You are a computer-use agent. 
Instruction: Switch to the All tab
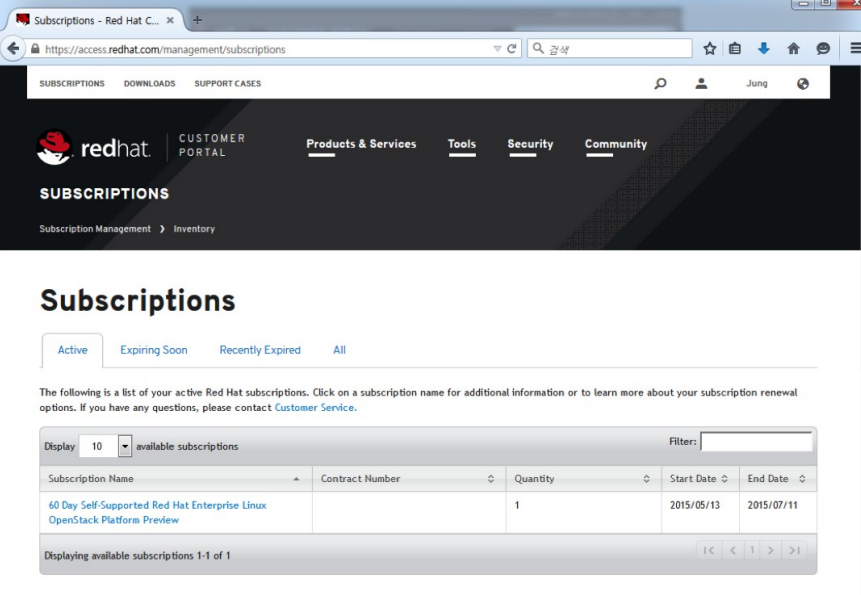pos(339,350)
